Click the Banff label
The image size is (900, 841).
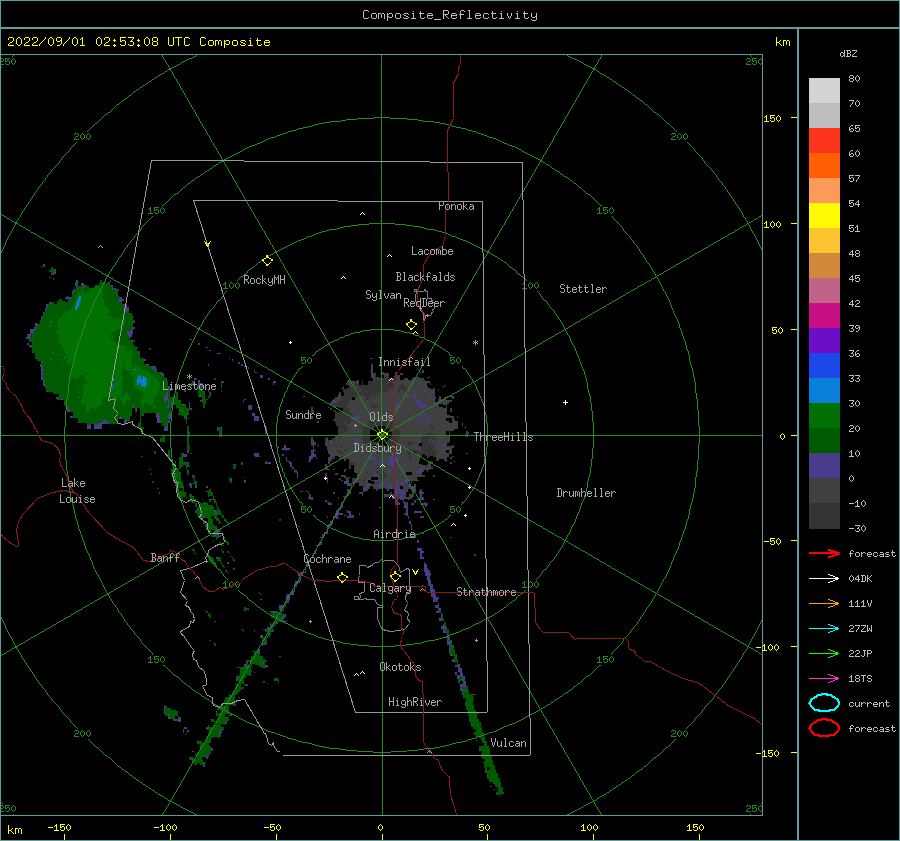pyautogui.click(x=165, y=557)
